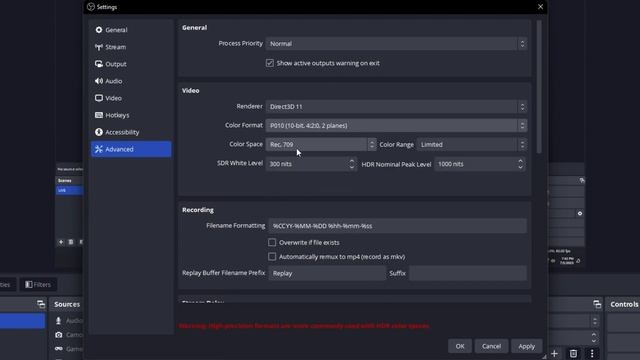This screenshot has height=360, width=640.
Task: Open the Color Space dropdown
Action: point(321,144)
